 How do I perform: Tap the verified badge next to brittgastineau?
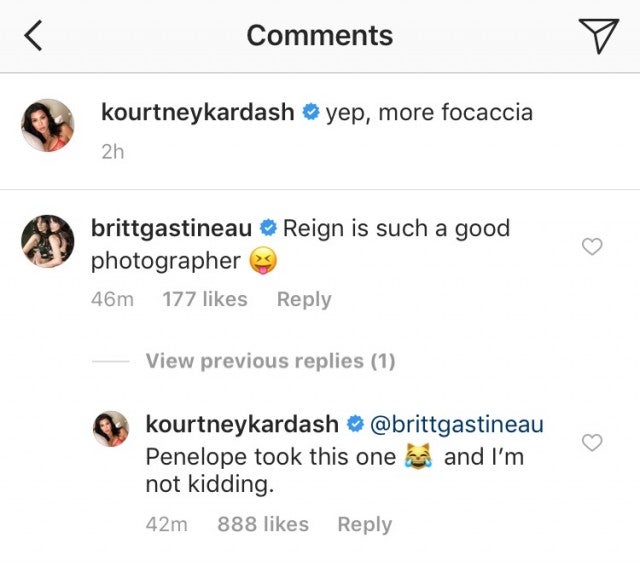tap(268, 229)
